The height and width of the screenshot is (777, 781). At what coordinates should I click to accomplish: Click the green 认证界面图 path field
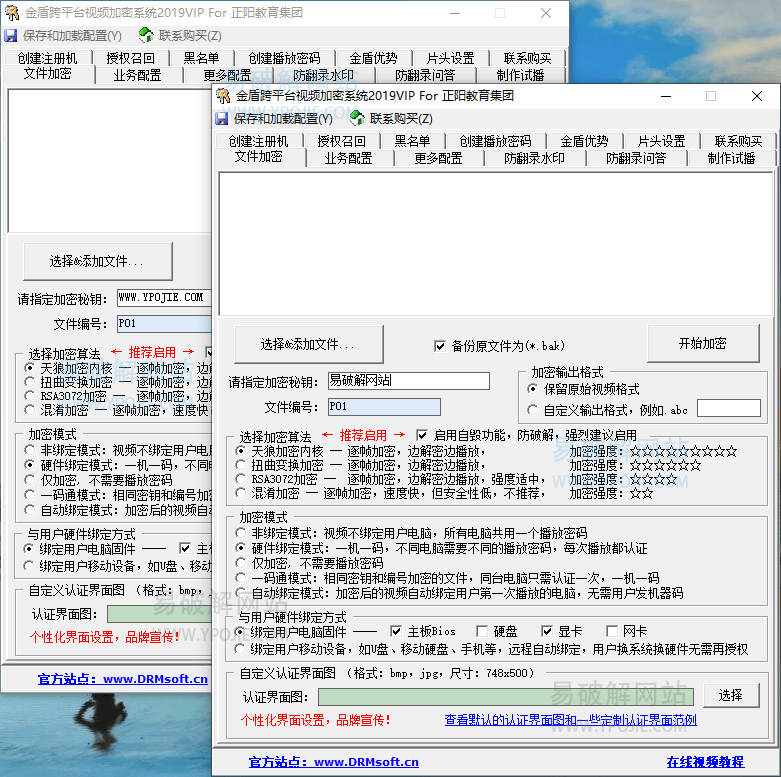(x=506, y=697)
